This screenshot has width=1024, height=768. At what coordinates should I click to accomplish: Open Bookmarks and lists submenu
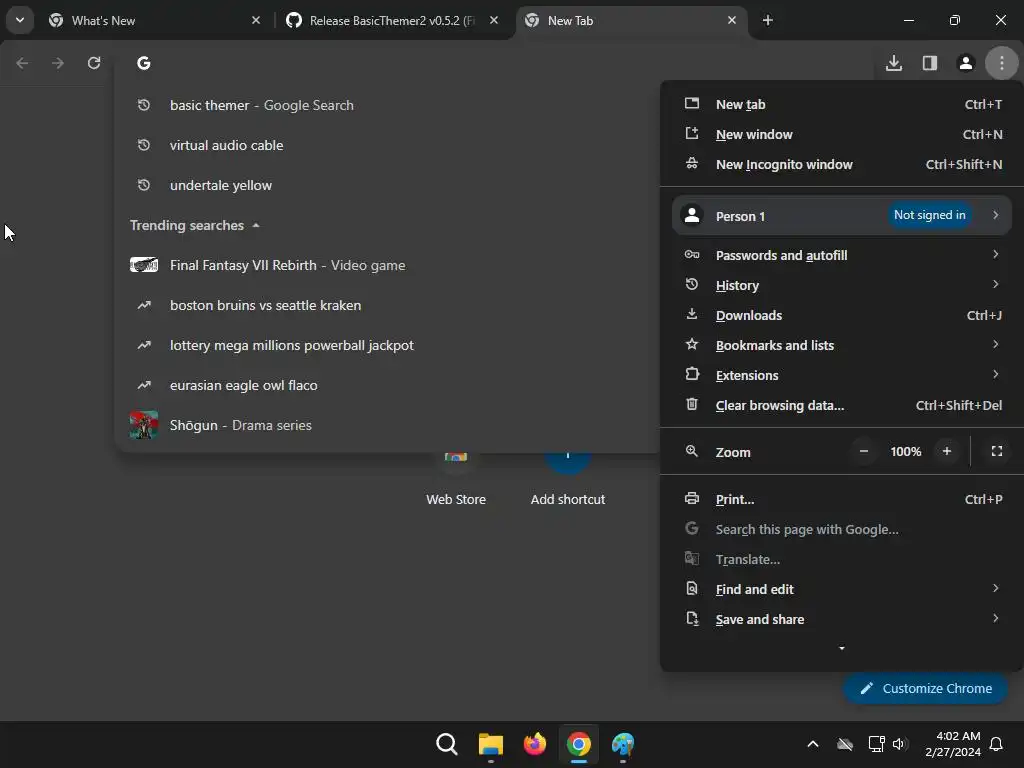842,345
